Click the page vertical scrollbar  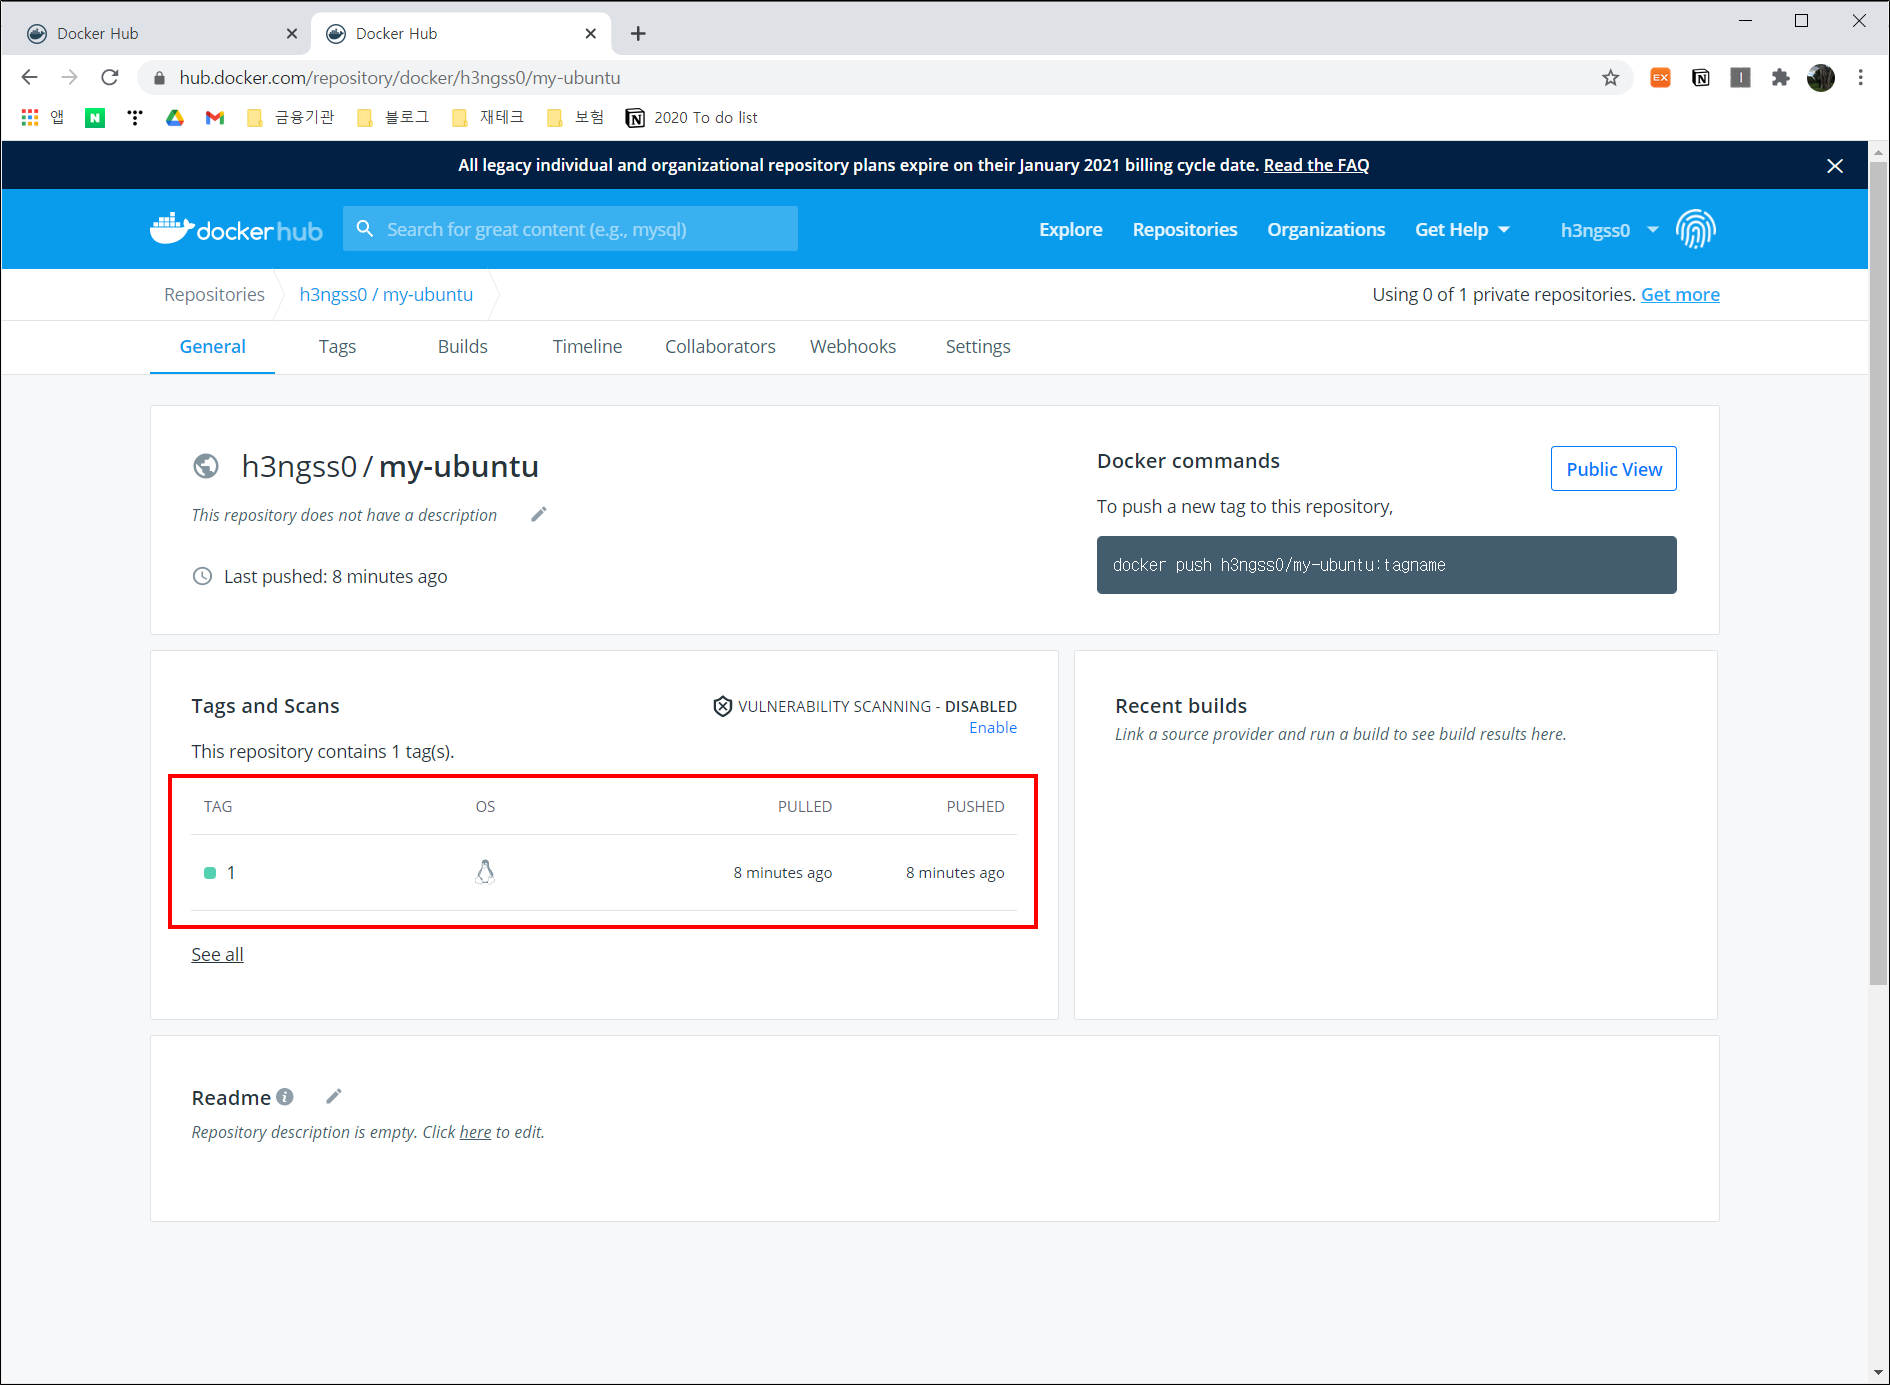coord(1878,573)
